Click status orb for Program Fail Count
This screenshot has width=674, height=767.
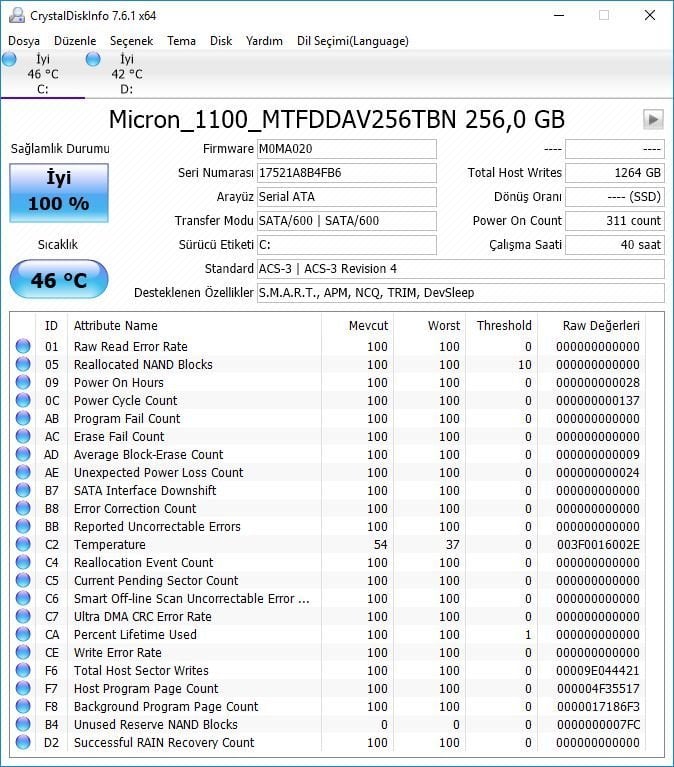pyautogui.click(x=23, y=418)
